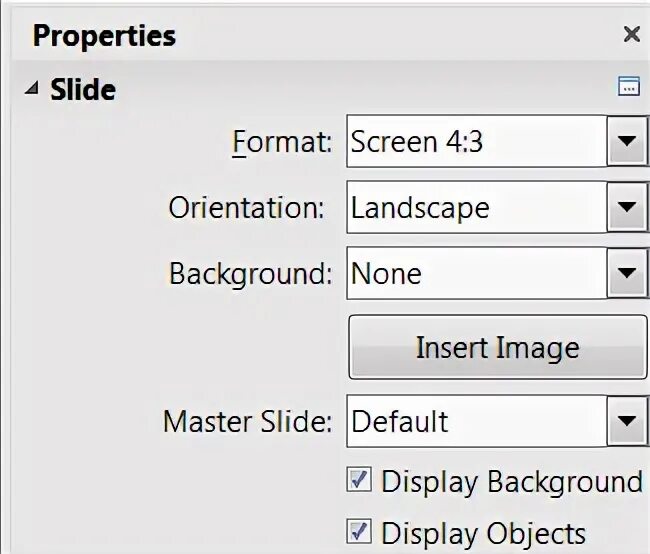Expand the Orientation dropdown arrow

[626, 208]
